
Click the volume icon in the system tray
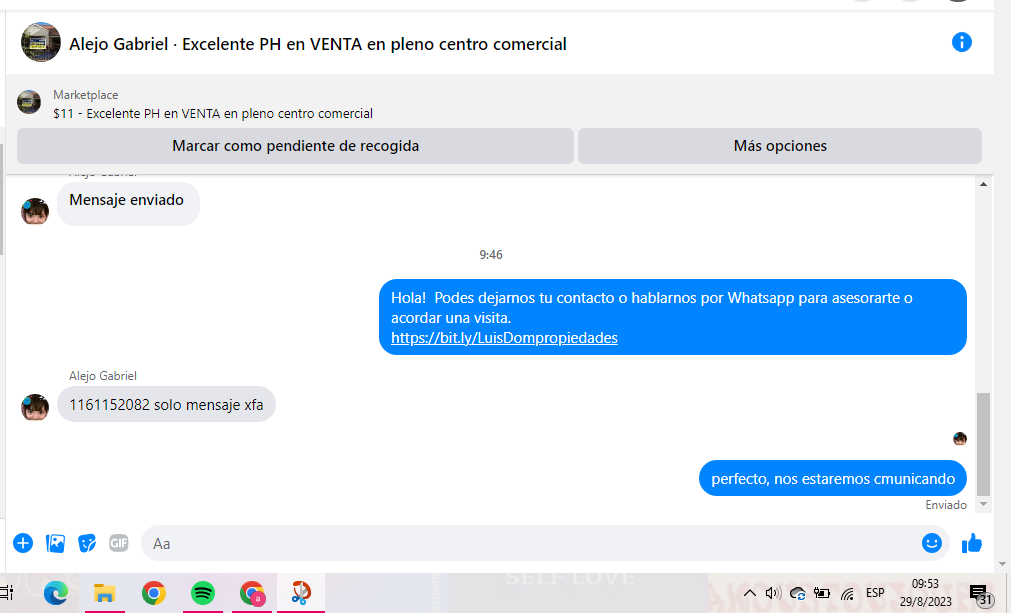tap(773, 593)
